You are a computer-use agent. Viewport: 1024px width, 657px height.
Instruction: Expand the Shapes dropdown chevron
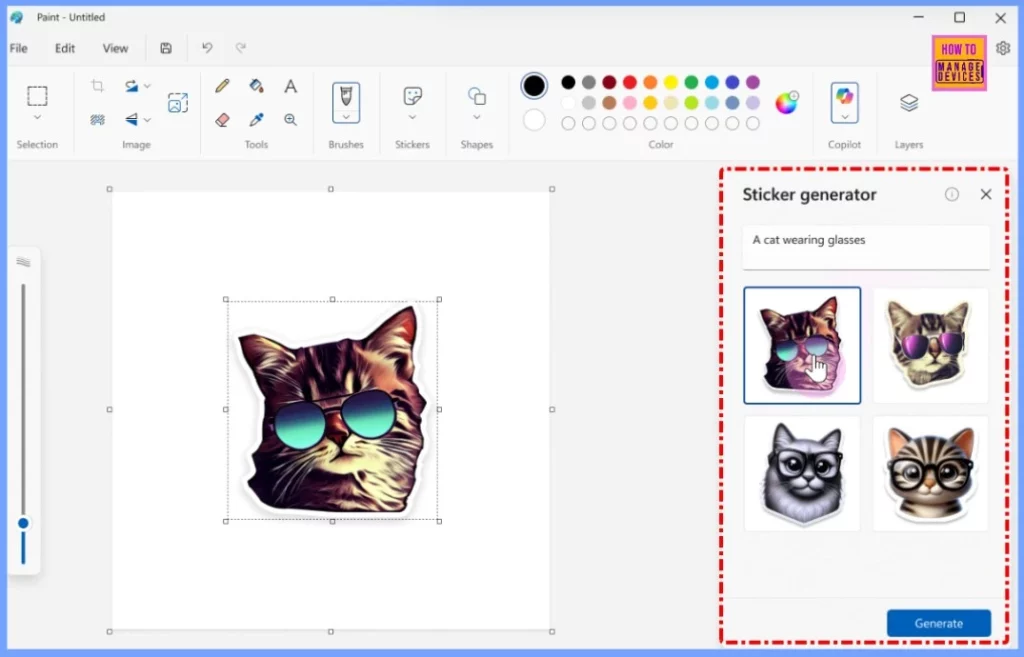[477, 118]
